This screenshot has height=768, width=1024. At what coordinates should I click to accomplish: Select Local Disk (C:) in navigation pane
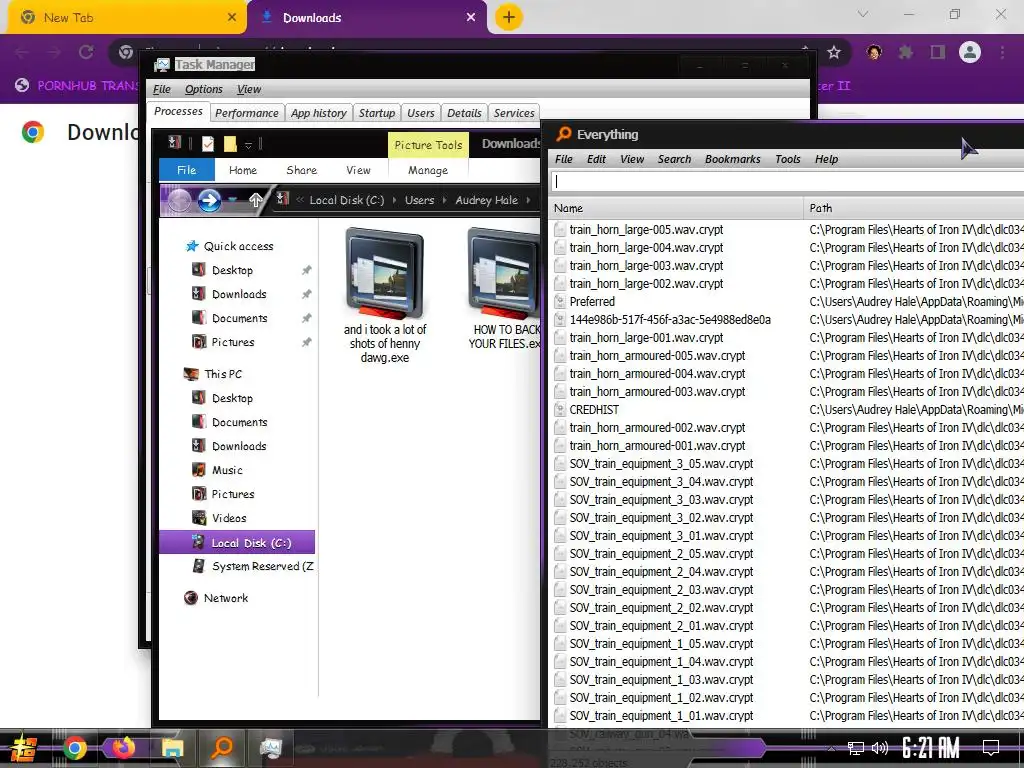coord(237,543)
